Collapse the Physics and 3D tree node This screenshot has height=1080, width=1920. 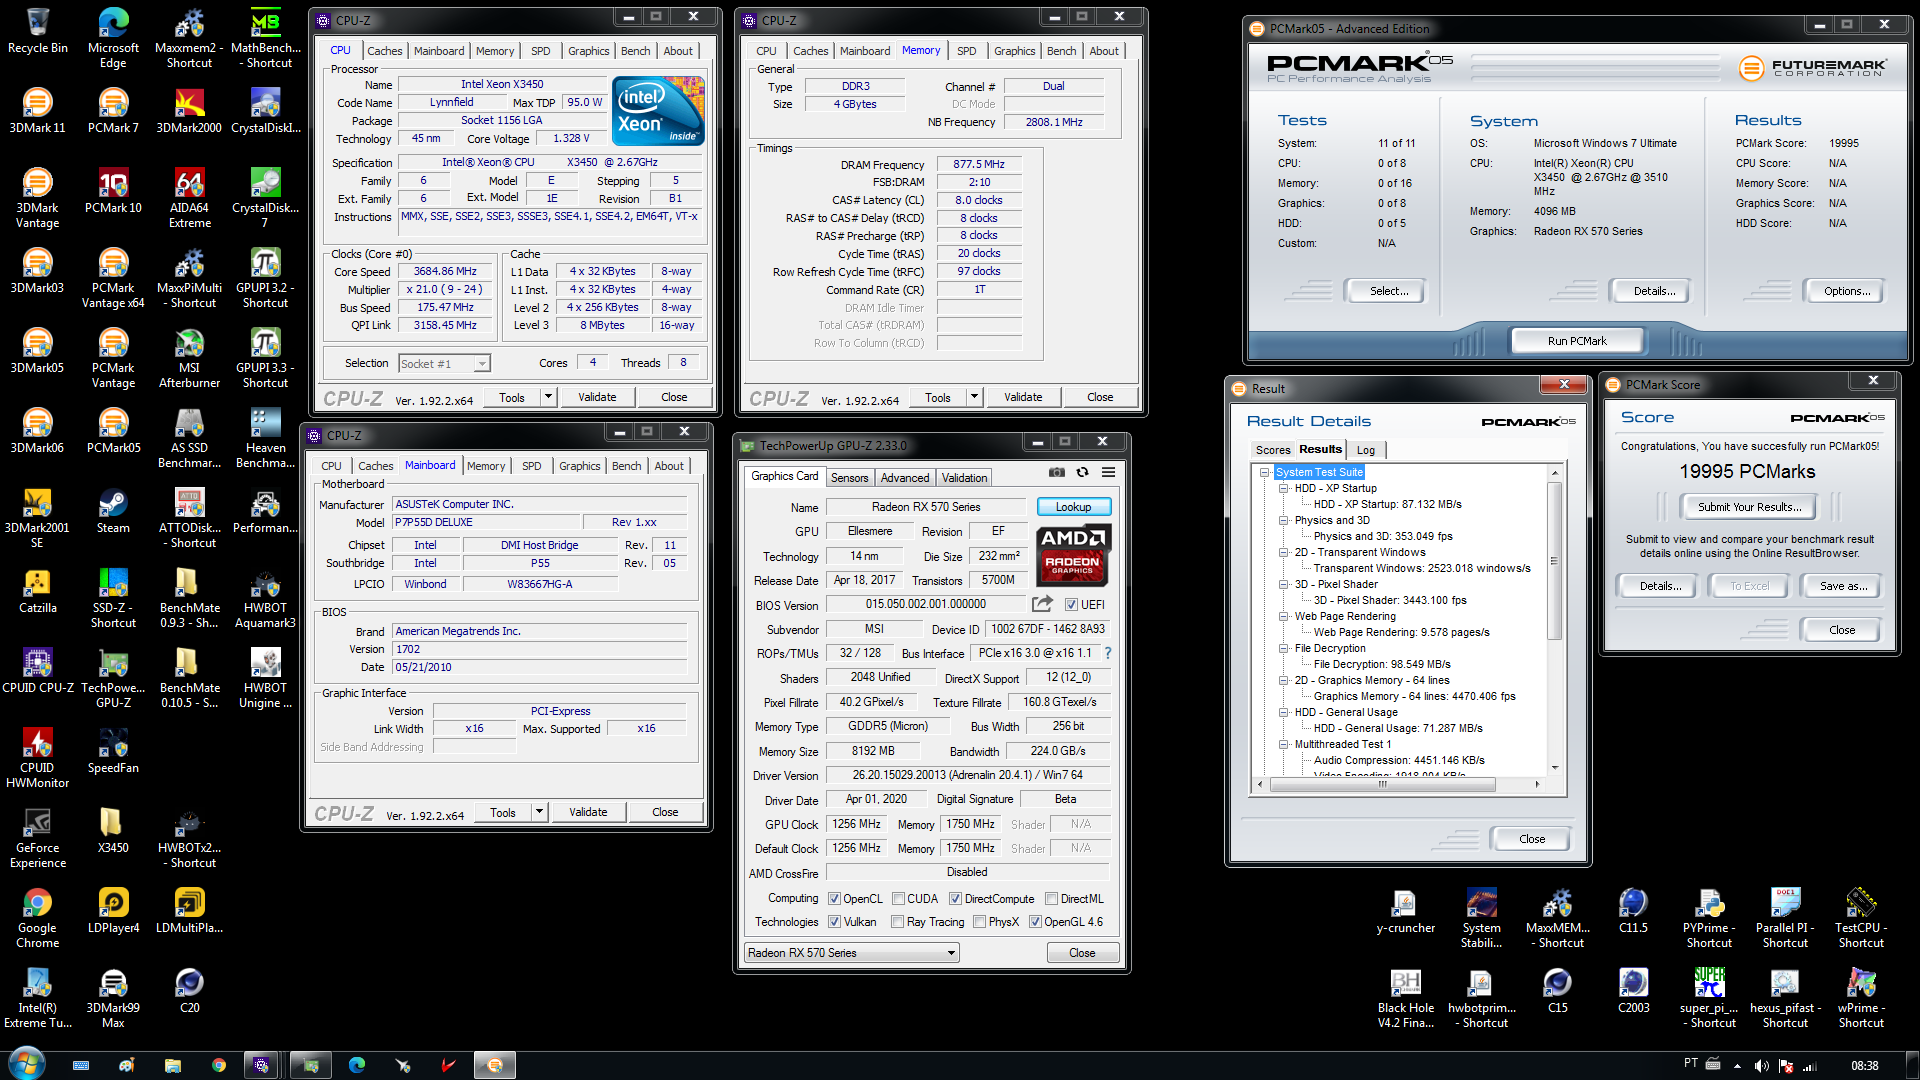pyautogui.click(x=1284, y=521)
